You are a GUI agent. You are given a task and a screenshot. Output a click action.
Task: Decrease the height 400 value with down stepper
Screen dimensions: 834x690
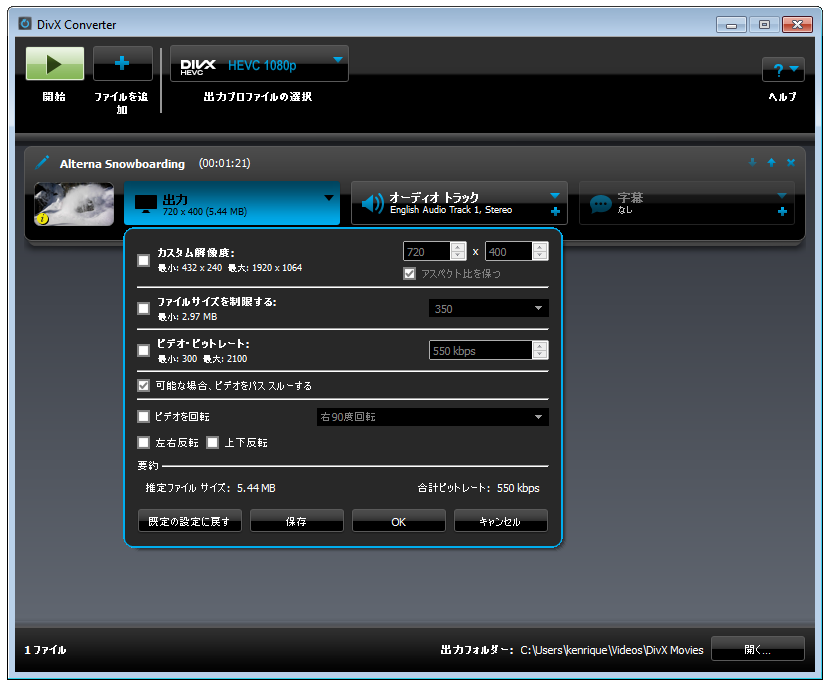click(540, 256)
